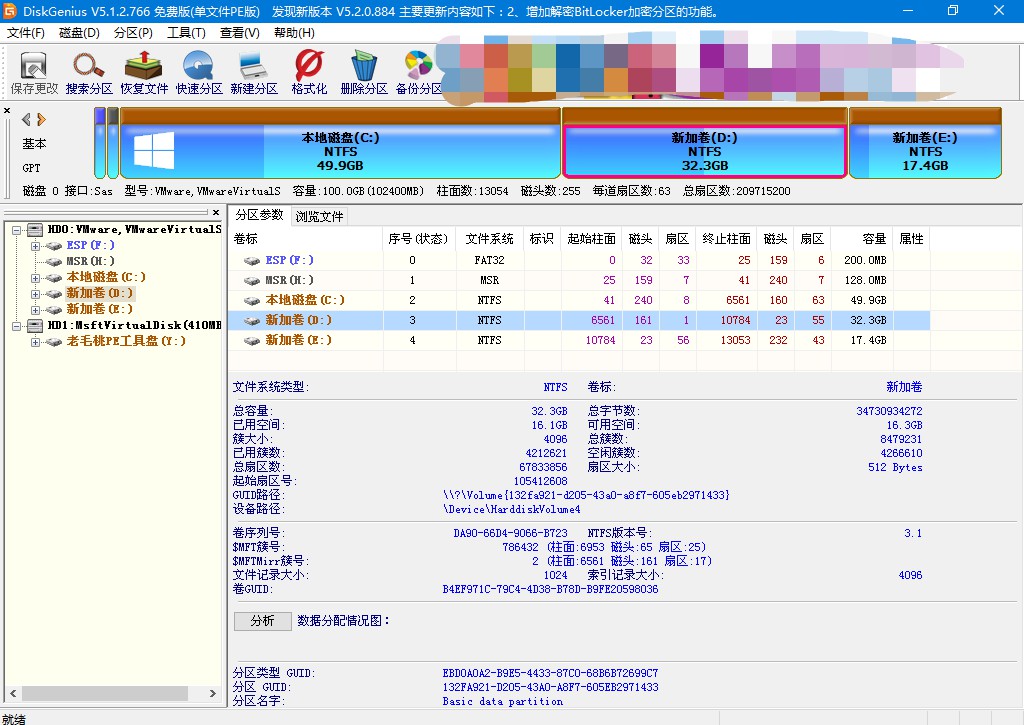Go to next disk arrow
The height and width of the screenshot is (725, 1024).
[x=41, y=120]
